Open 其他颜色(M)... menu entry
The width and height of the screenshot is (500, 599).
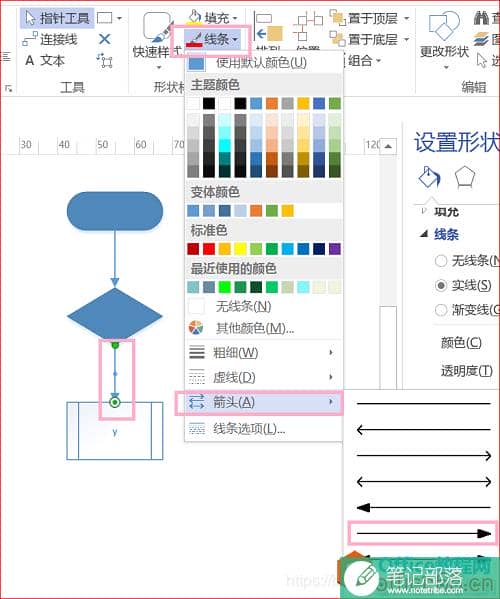click(264, 328)
